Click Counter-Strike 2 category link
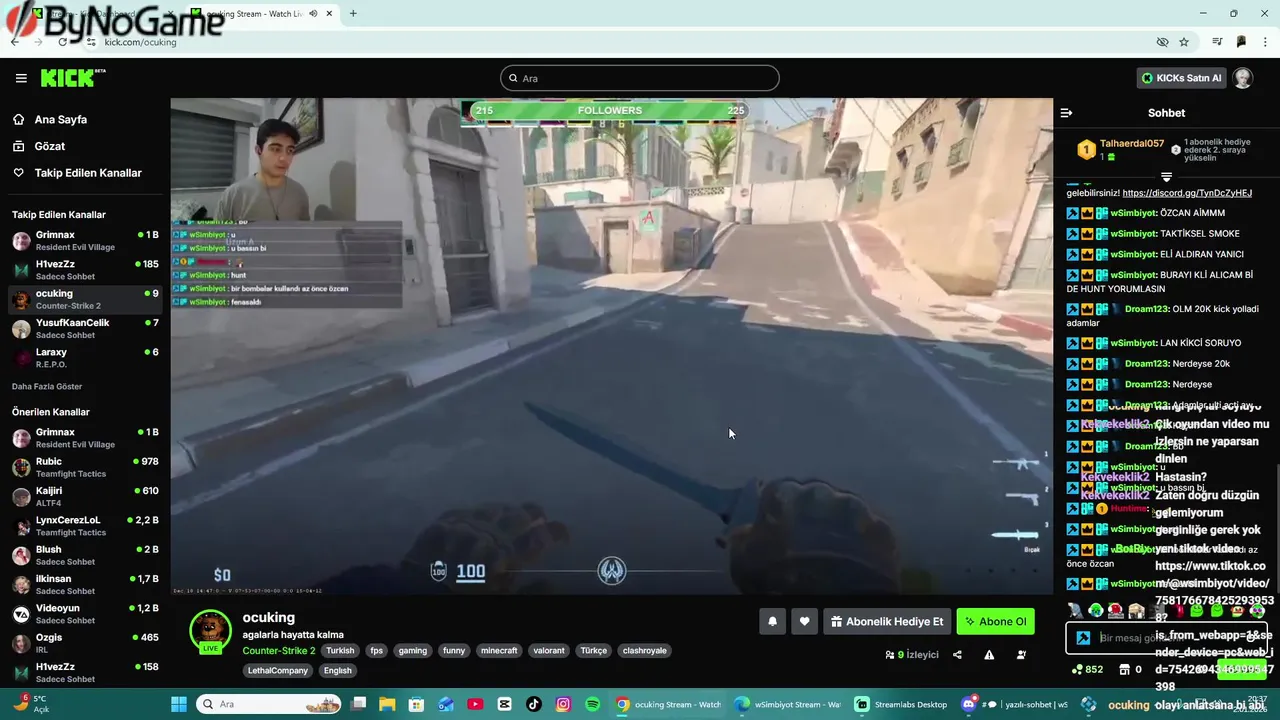Screen dimensions: 1280x720 pos(279,650)
